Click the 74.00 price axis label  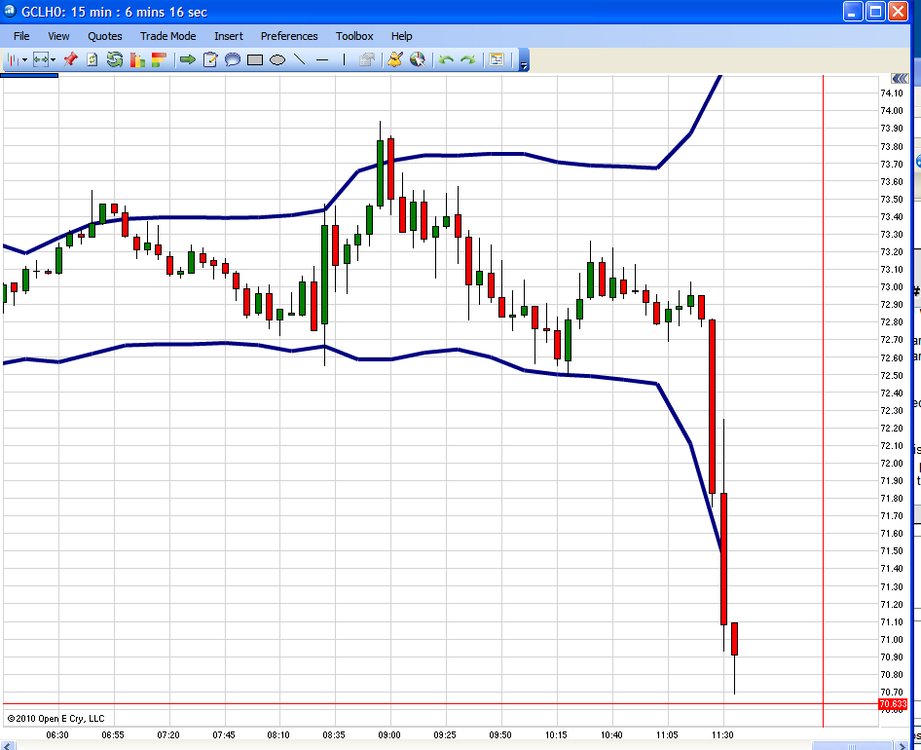tap(891, 110)
